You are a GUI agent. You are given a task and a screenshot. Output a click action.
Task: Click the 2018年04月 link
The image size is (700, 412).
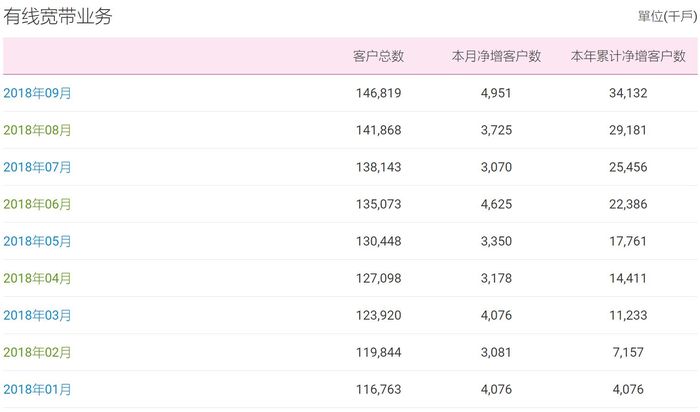click(x=38, y=278)
